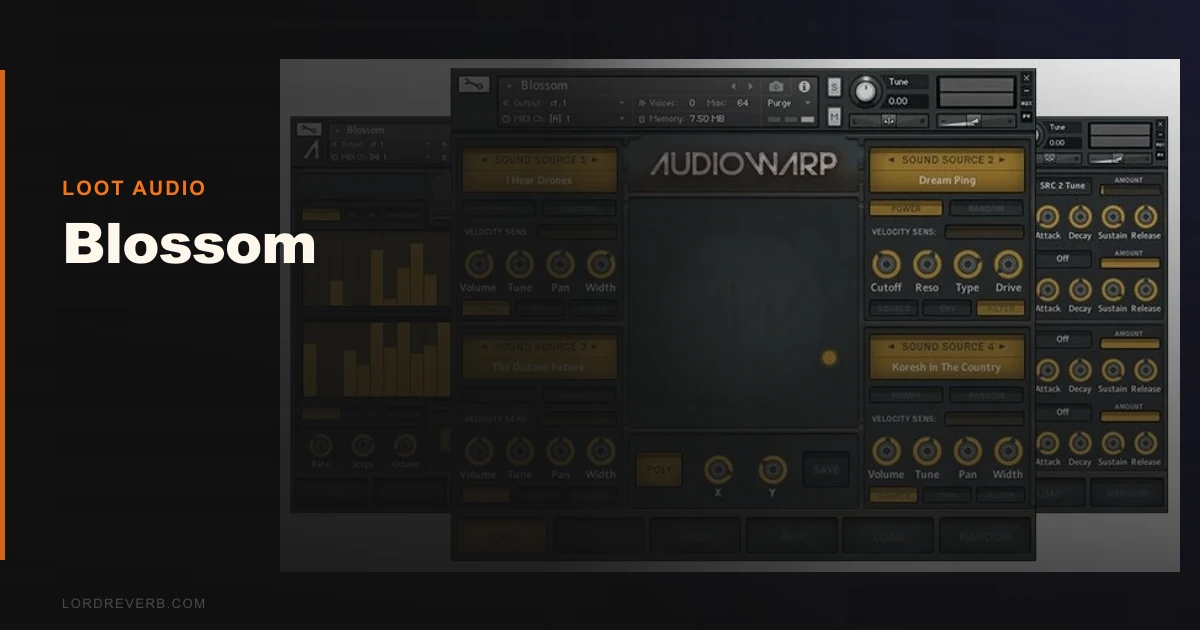
Task: Go to next instrument with right arrow
Action: [751, 87]
